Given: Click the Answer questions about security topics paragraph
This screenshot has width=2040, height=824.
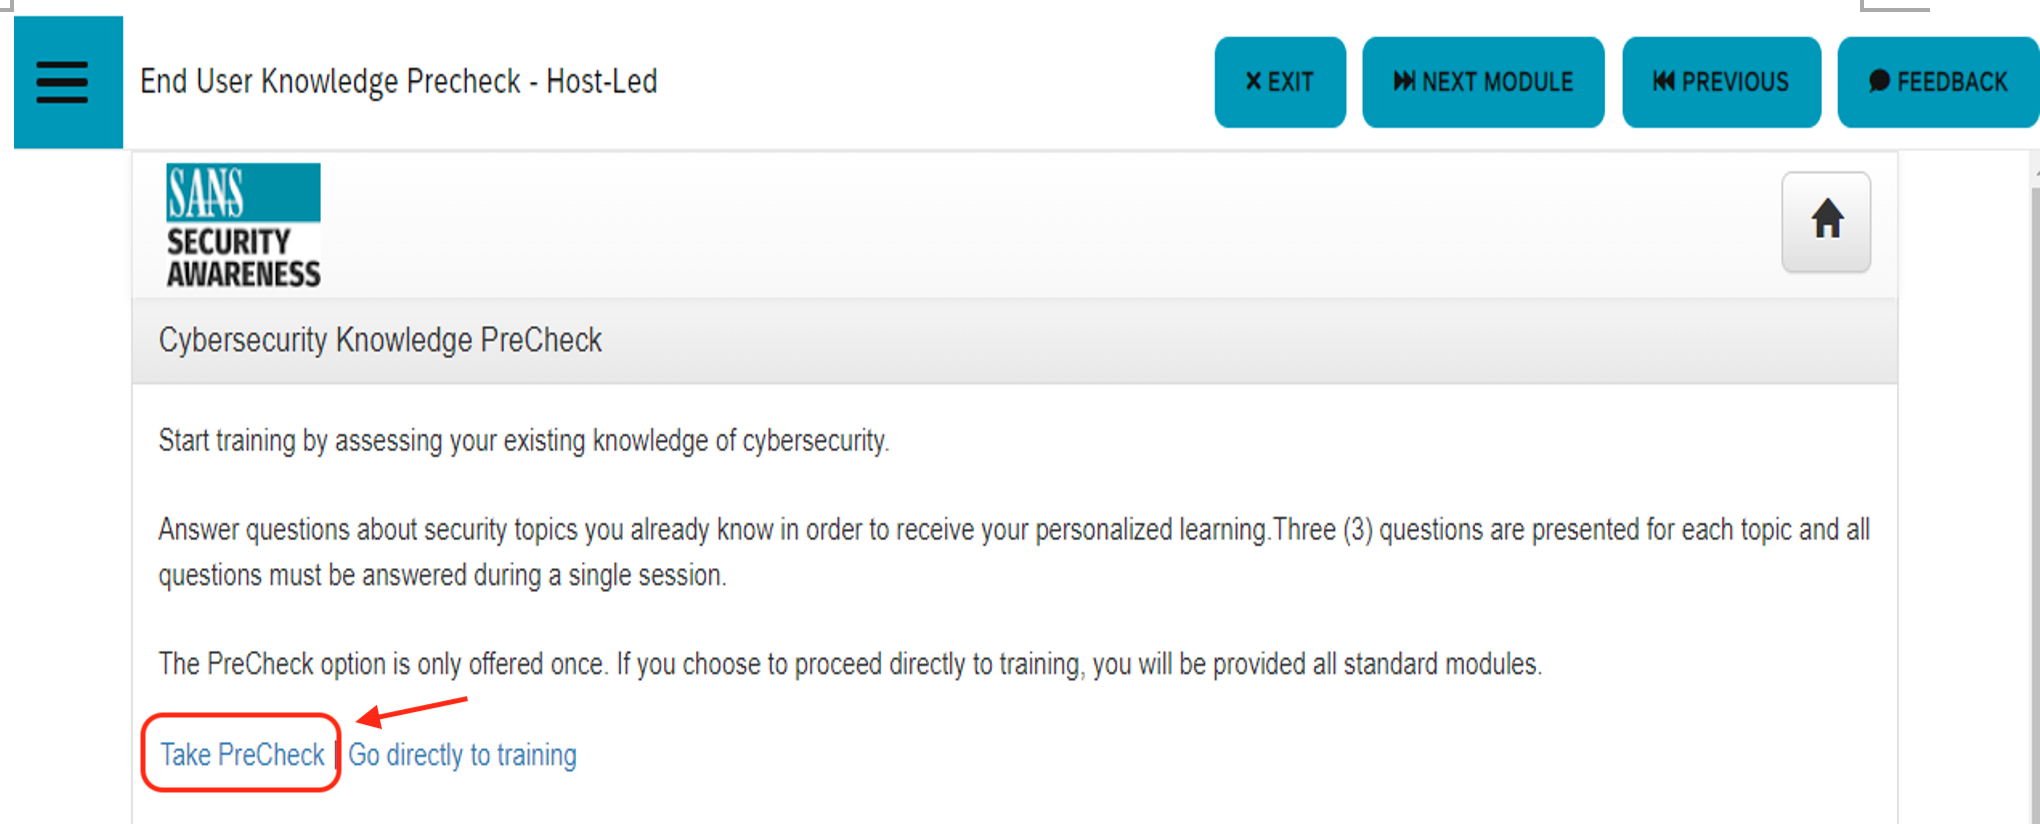Looking at the screenshot, I should coord(1014,552).
